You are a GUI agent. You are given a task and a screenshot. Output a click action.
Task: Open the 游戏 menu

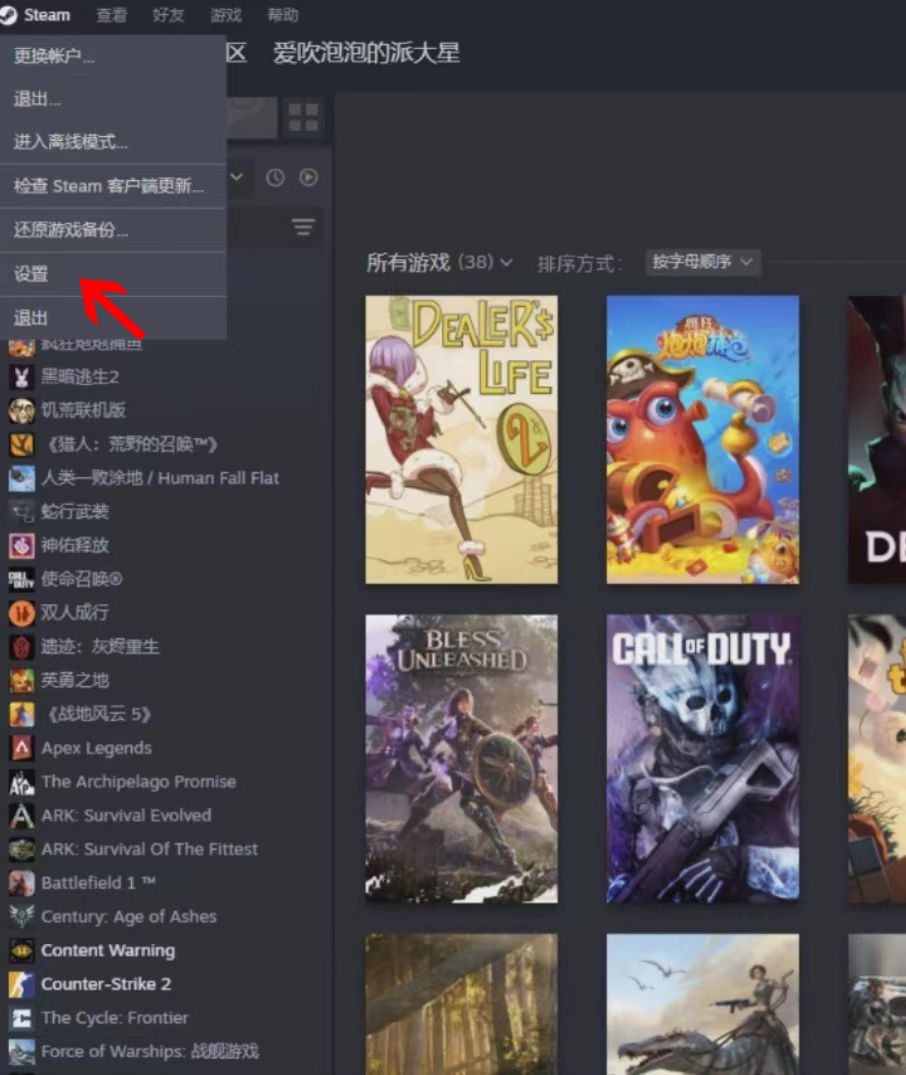pyautogui.click(x=226, y=15)
